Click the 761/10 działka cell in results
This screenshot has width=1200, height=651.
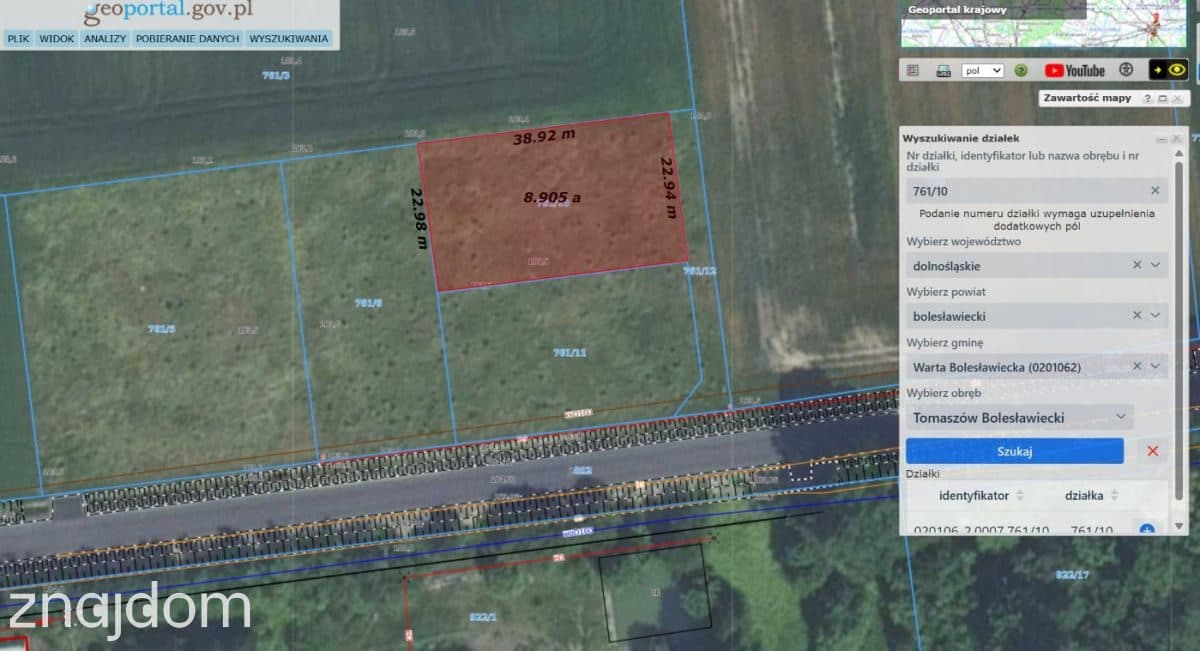(x=1090, y=530)
